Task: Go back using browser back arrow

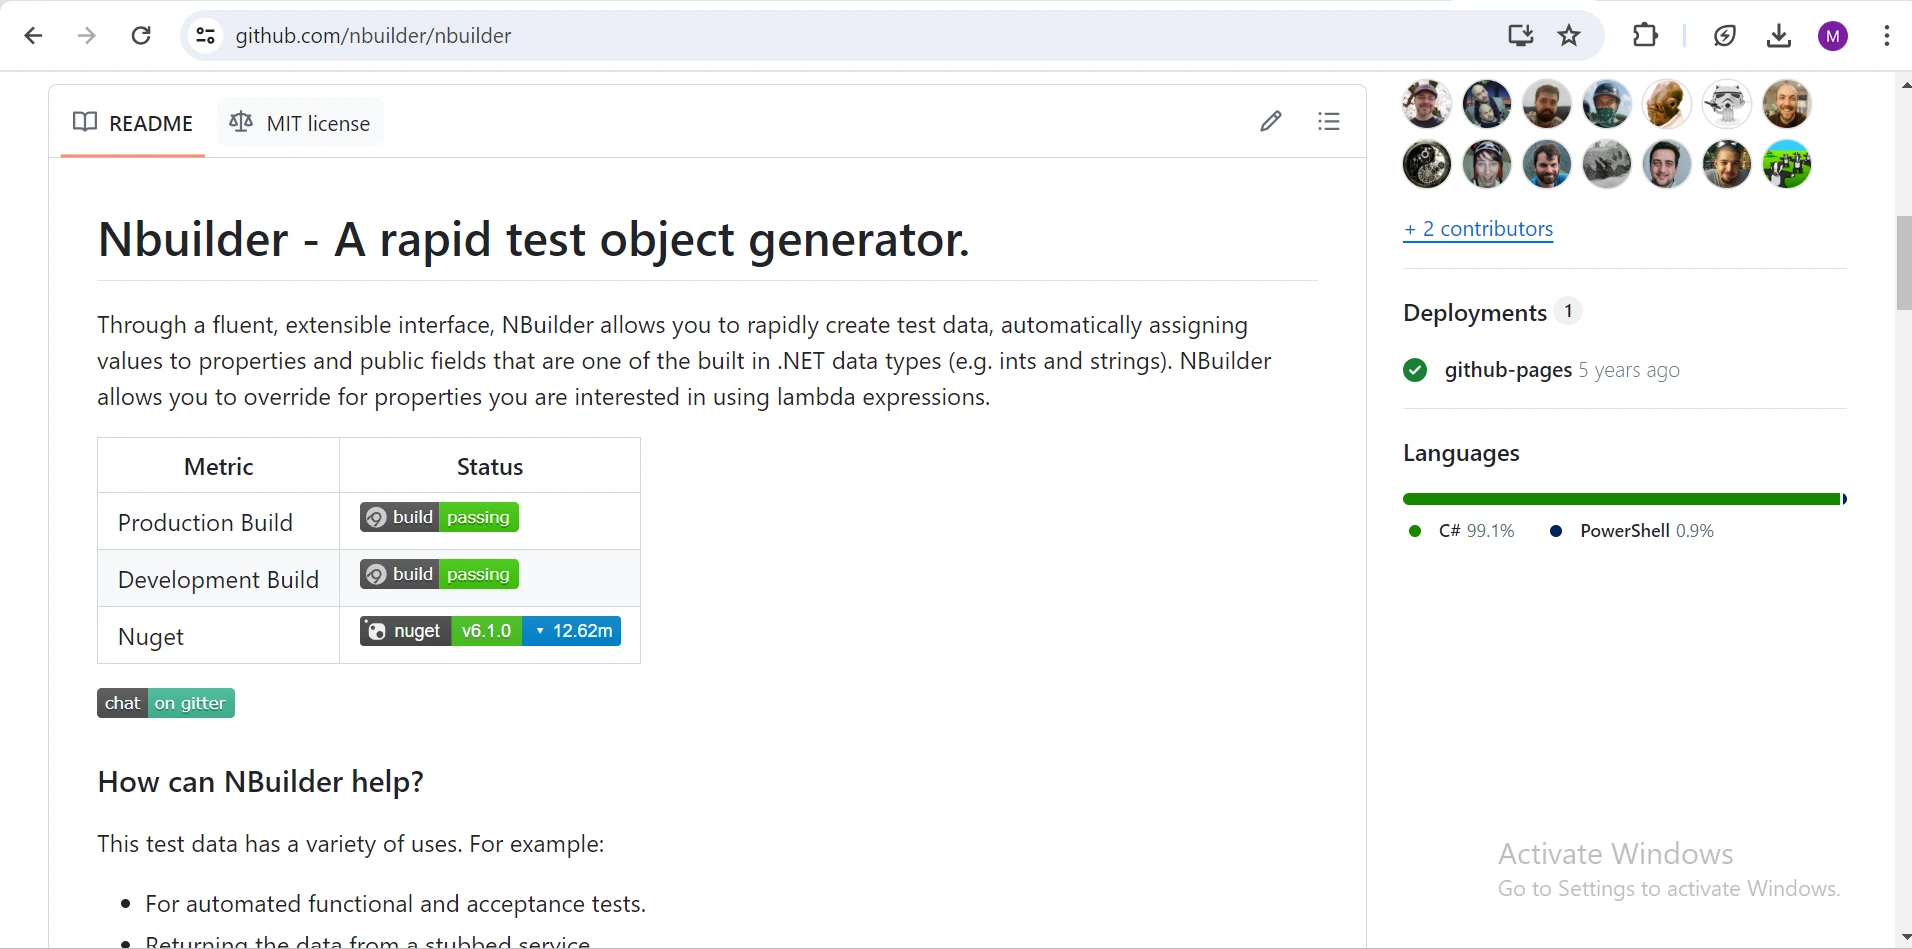Action: coord(33,36)
